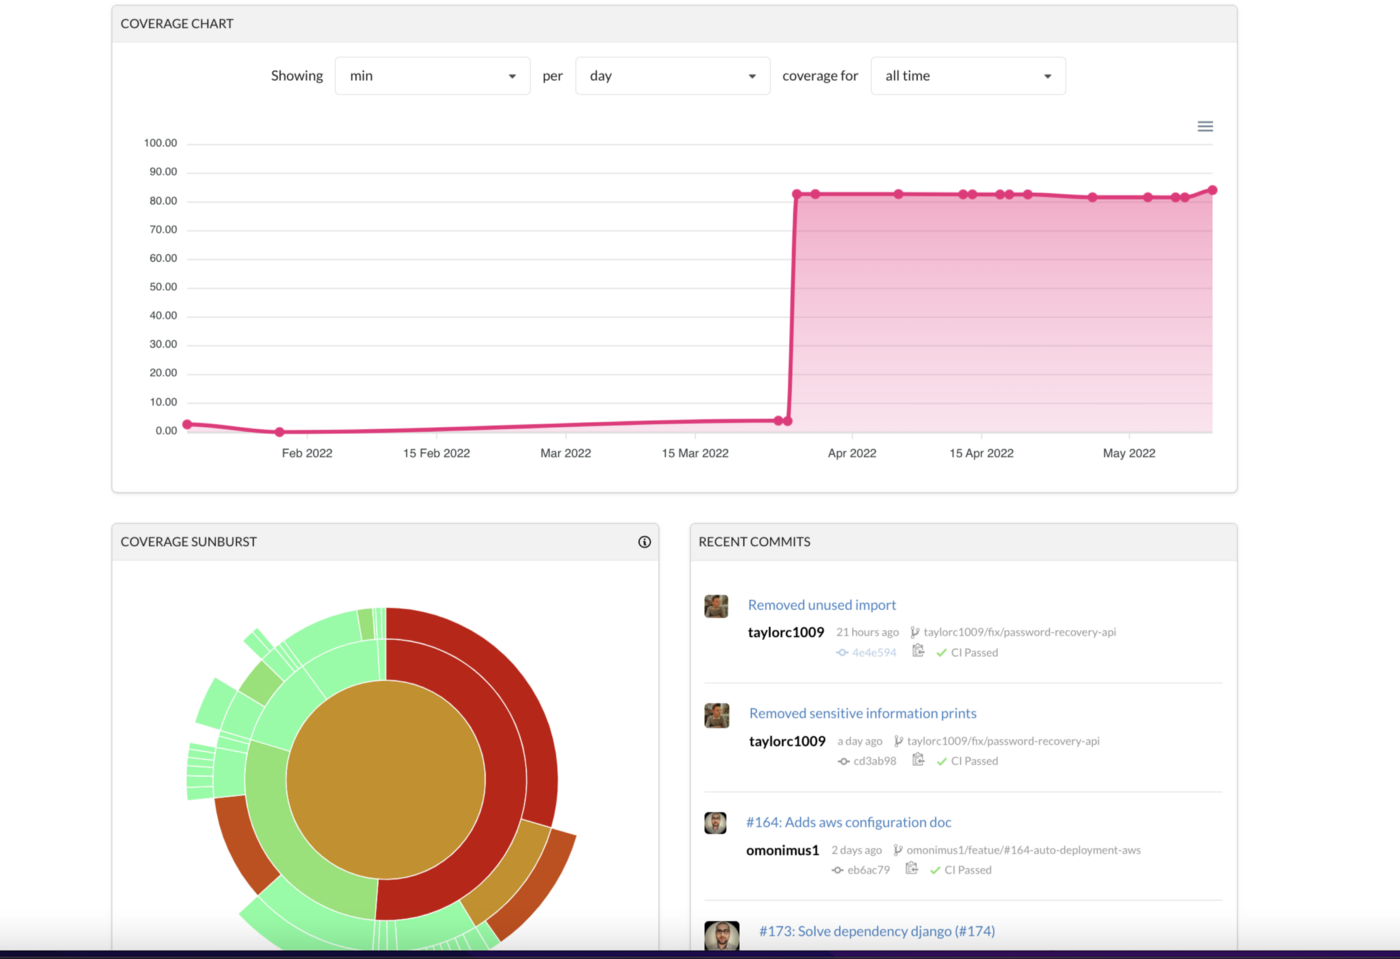Click the commit node icon before eb6ac79
The height and width of the screenshot is (959, 1400).
tap(837, 871)
